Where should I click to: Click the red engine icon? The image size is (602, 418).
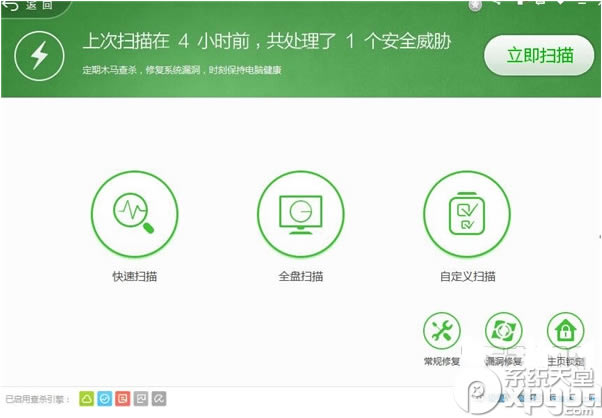pyautogui.click(x=123, y=399)
